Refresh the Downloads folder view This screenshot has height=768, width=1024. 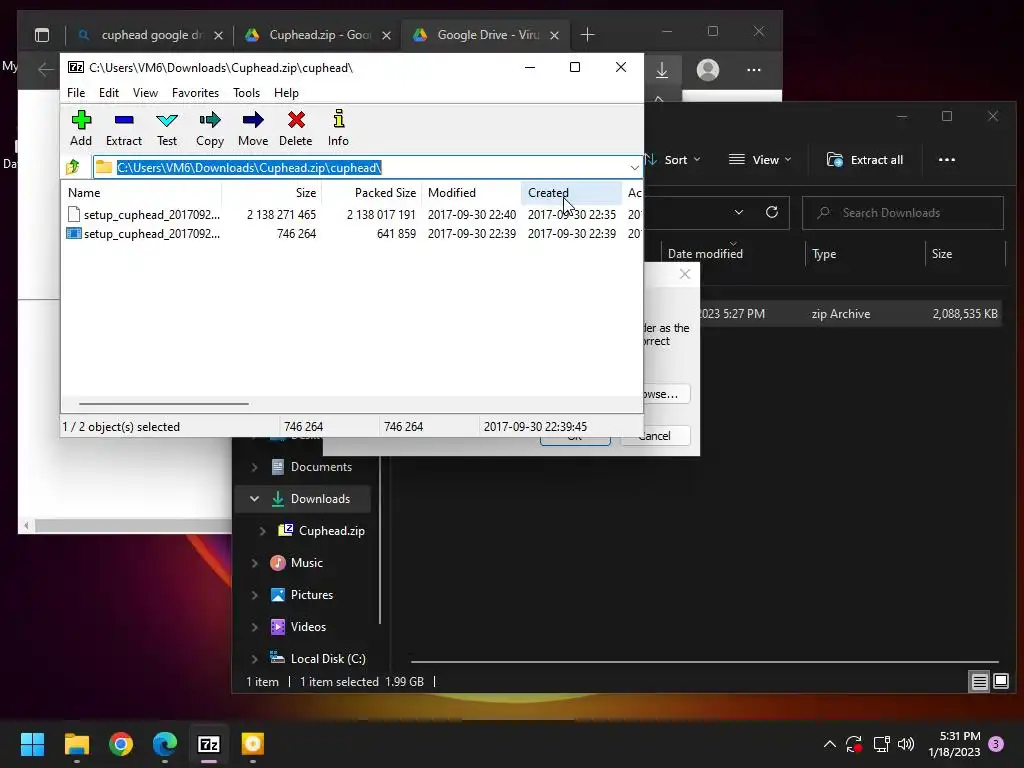(x=772, y=212)
